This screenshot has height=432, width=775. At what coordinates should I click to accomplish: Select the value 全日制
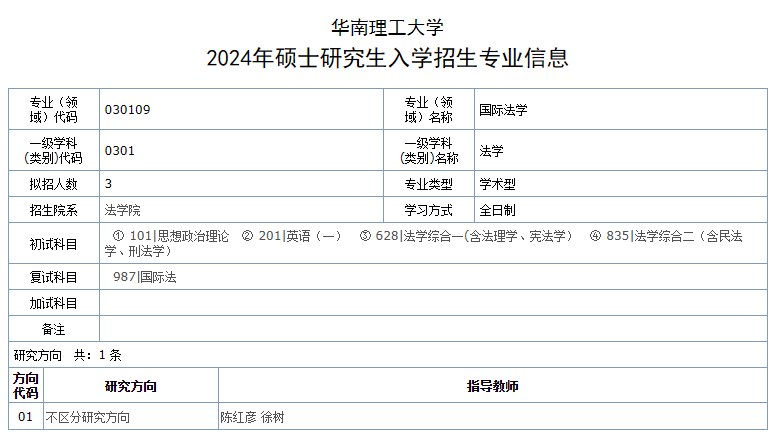[x=497, y=210]
